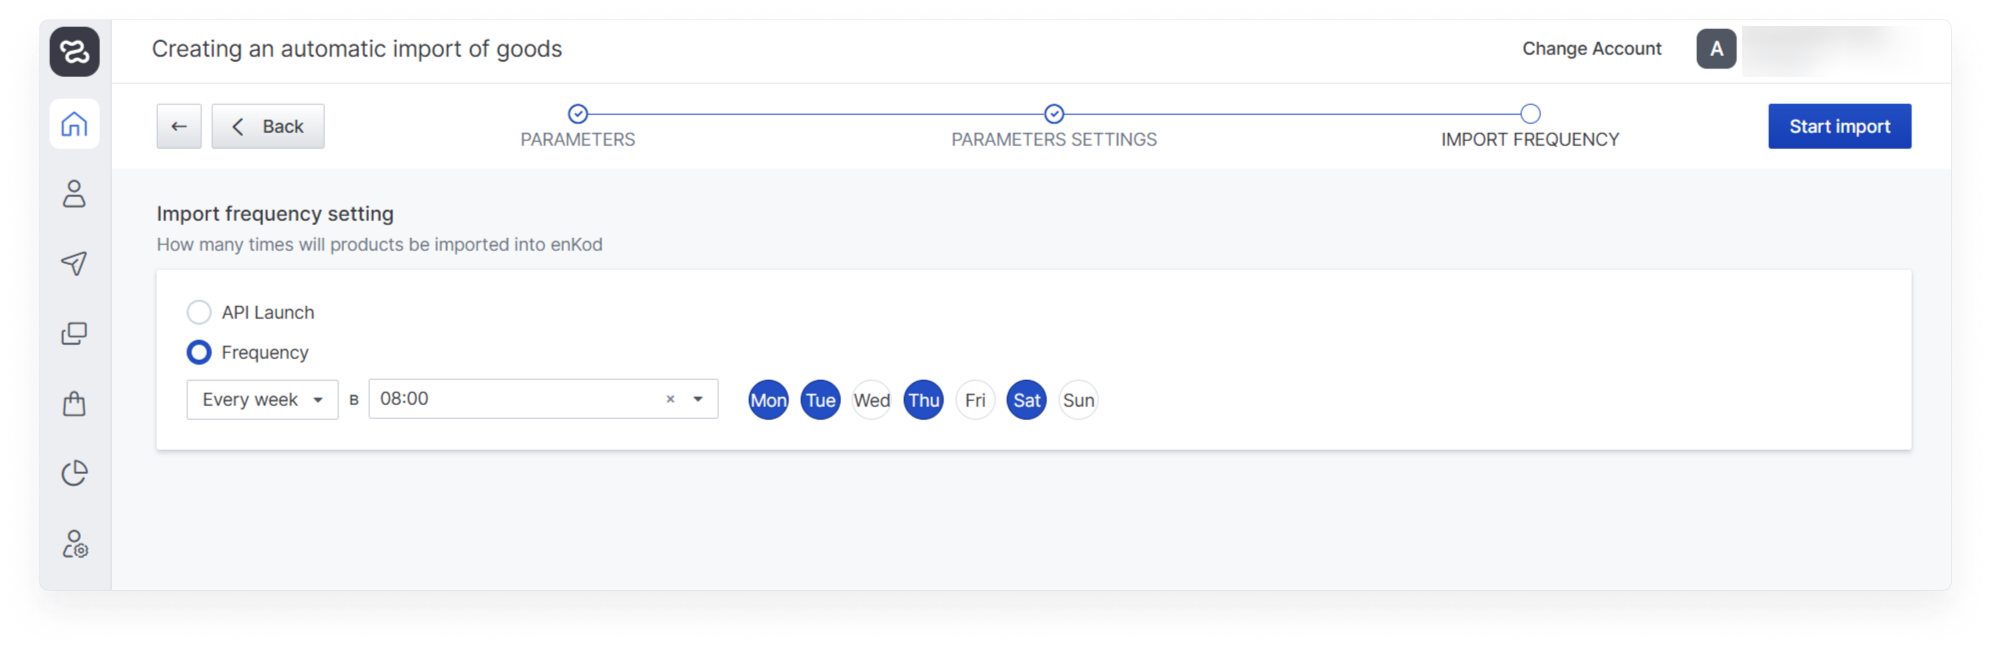Viewport: 1991px width, 650px height.
Task: Click the enKod logo icon
Action: 75,51
